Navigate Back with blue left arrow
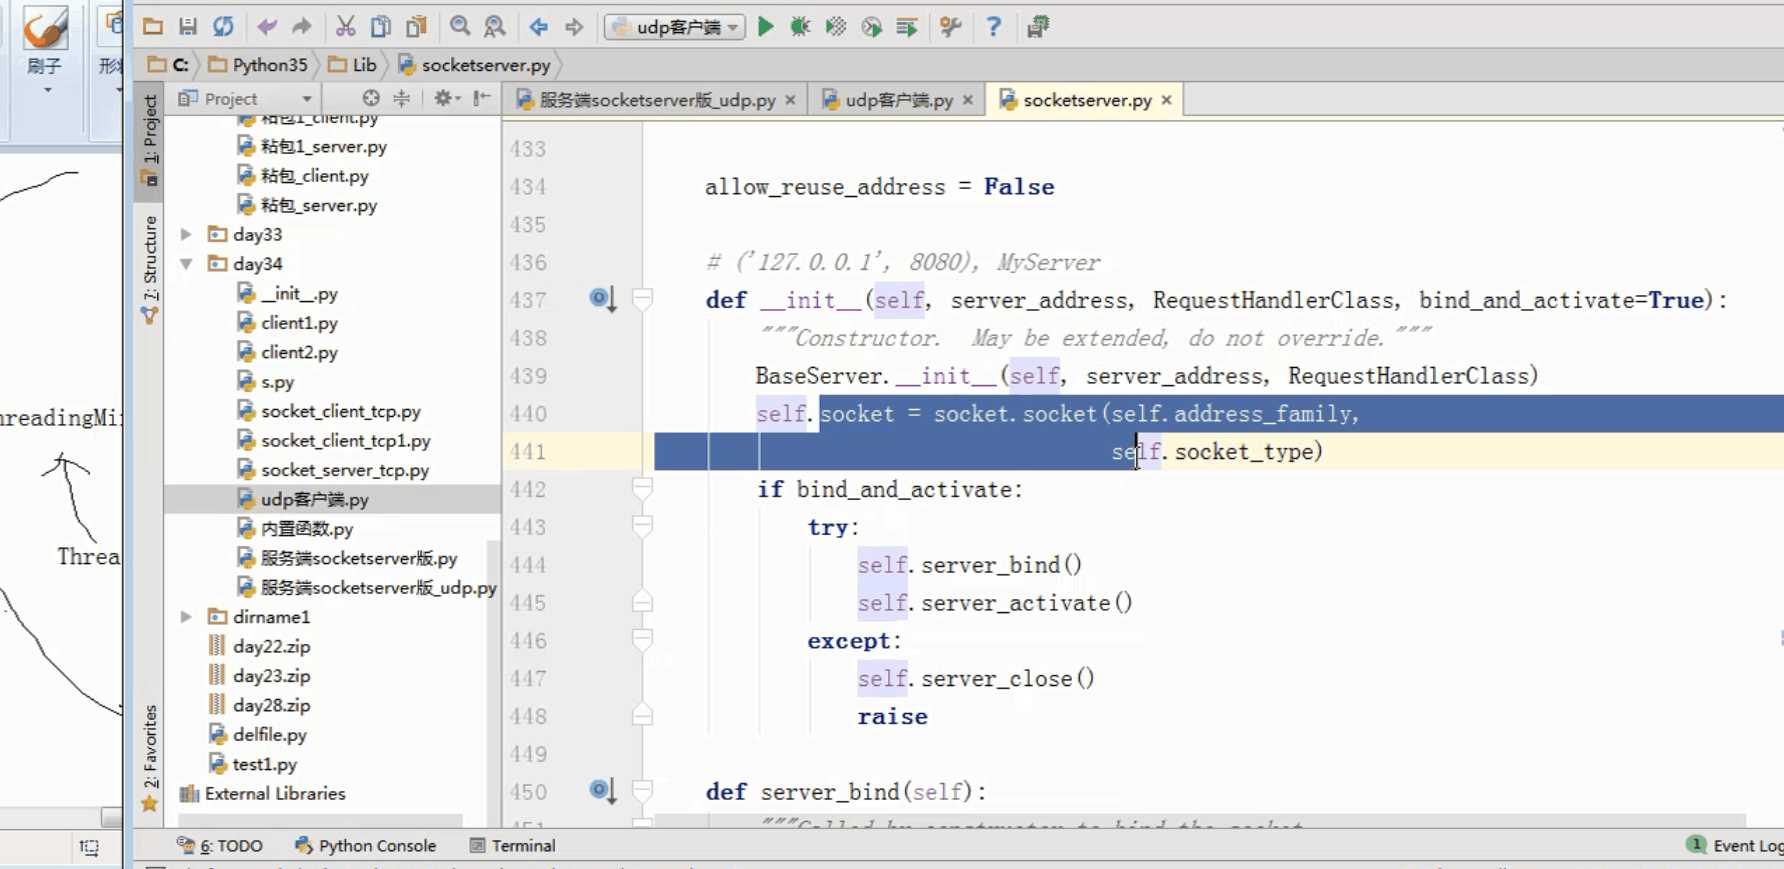 coord(539,27)
